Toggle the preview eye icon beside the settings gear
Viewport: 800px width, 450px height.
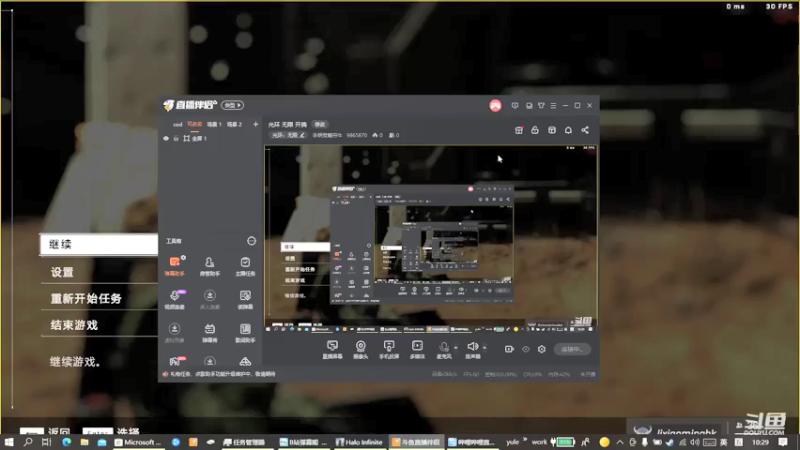click(526, 349)
